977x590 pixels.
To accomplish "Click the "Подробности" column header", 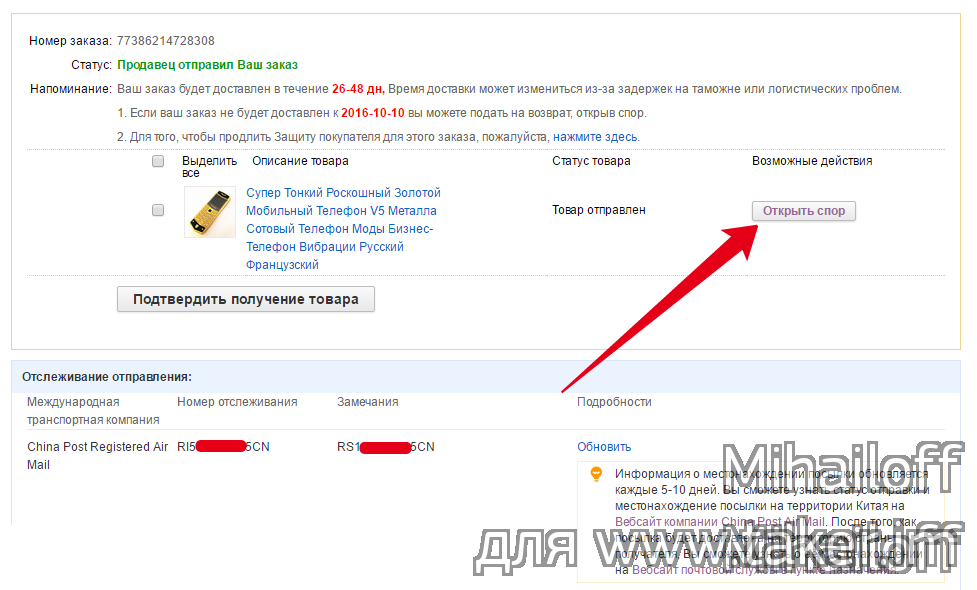I will coord(614,402).
